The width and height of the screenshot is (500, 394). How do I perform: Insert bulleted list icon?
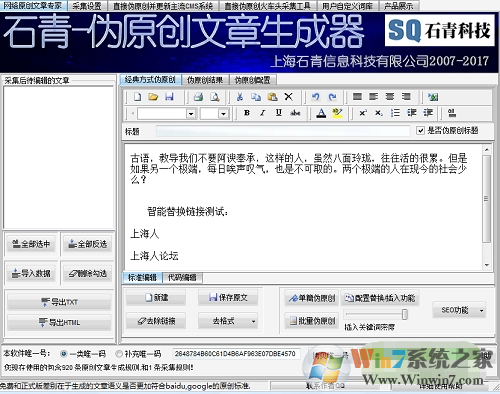coord(395,113)
